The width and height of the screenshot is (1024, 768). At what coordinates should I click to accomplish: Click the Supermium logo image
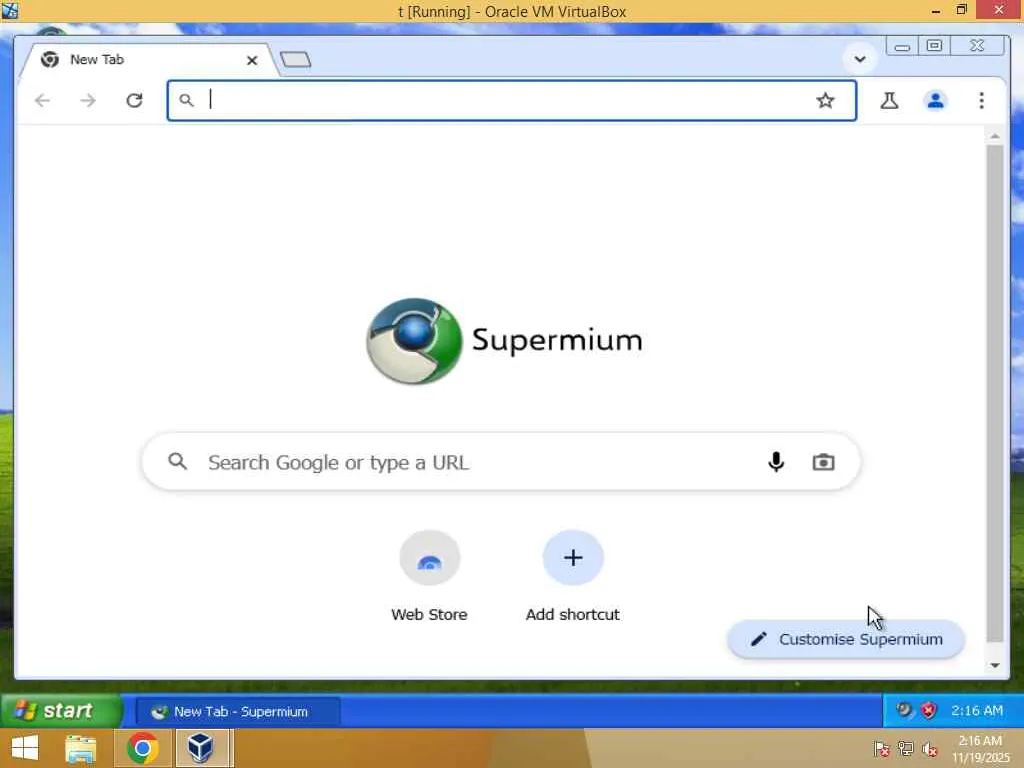click(x=414, y=341)
